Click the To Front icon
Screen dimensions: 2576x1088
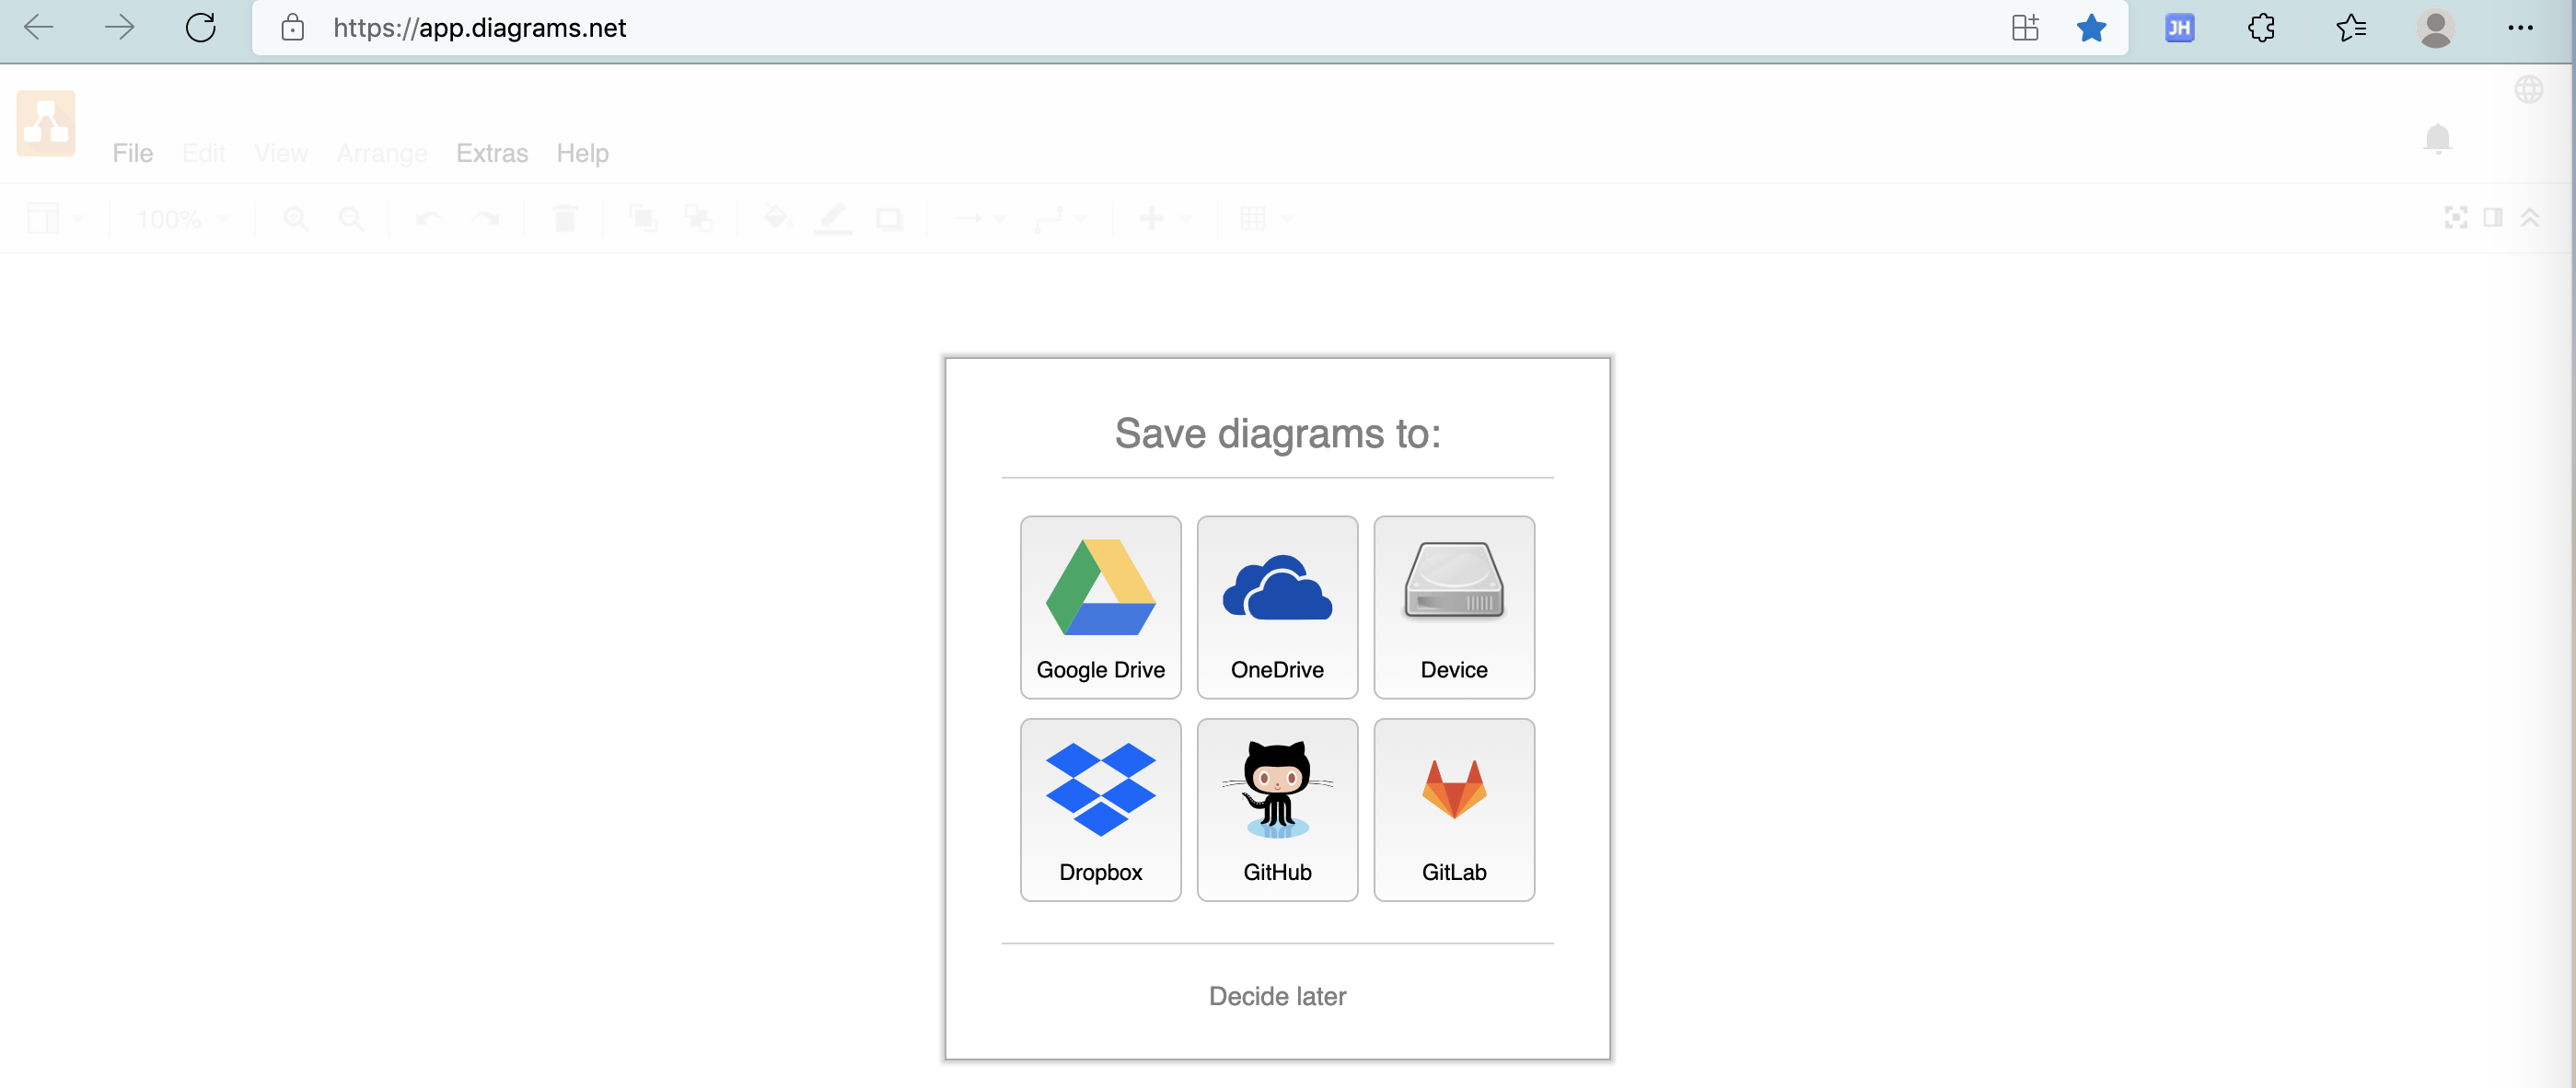pos(643,218)
